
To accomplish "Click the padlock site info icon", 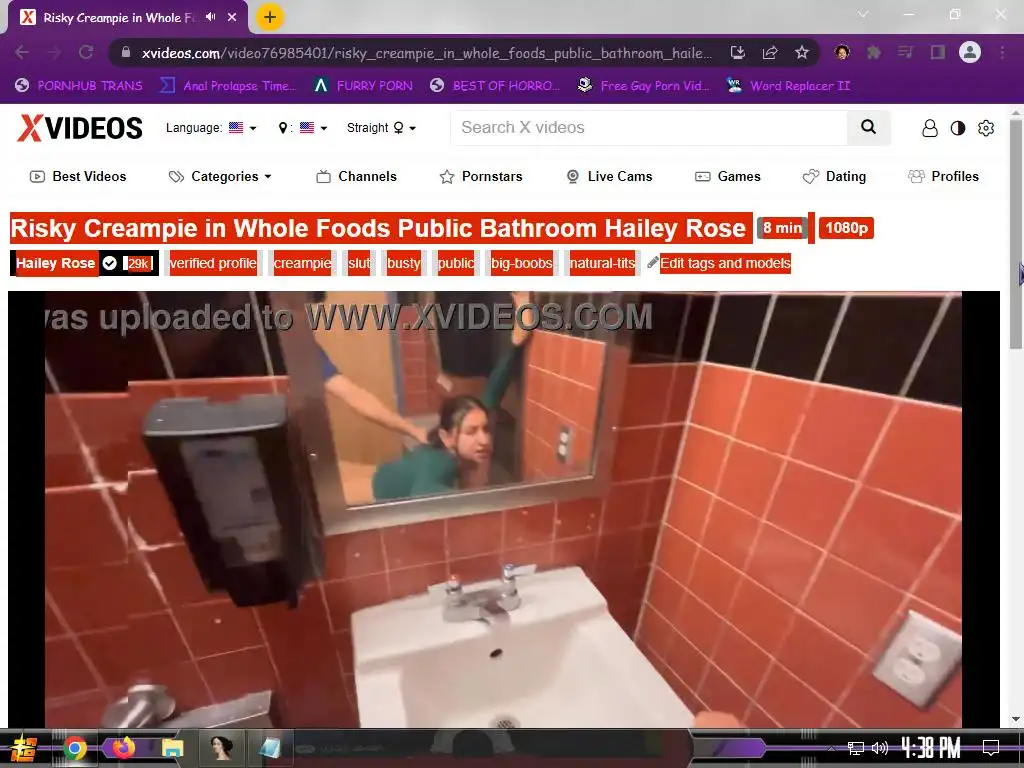I will click(125, 52).
